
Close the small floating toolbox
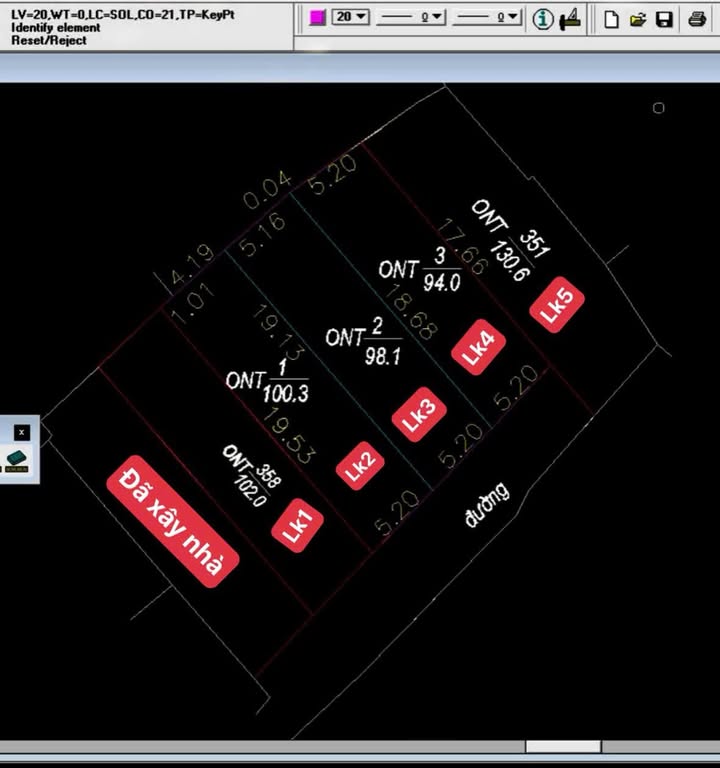pos(22,432)
